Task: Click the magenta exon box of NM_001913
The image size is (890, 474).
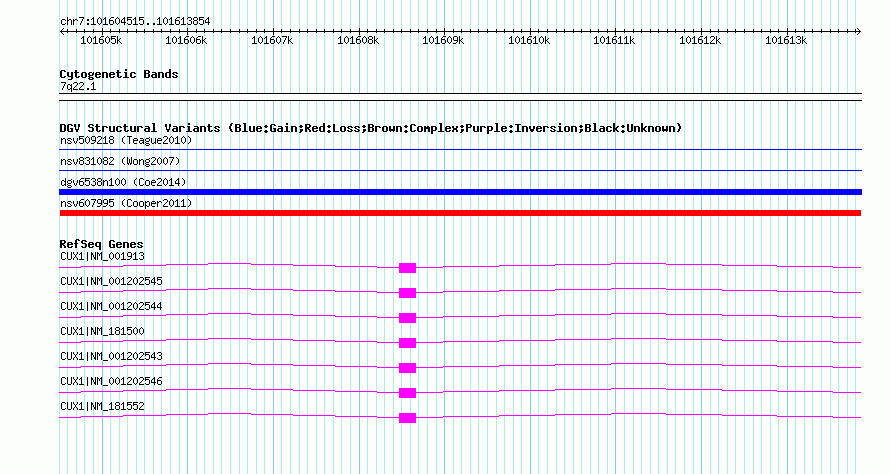Action: coord(408,268)
